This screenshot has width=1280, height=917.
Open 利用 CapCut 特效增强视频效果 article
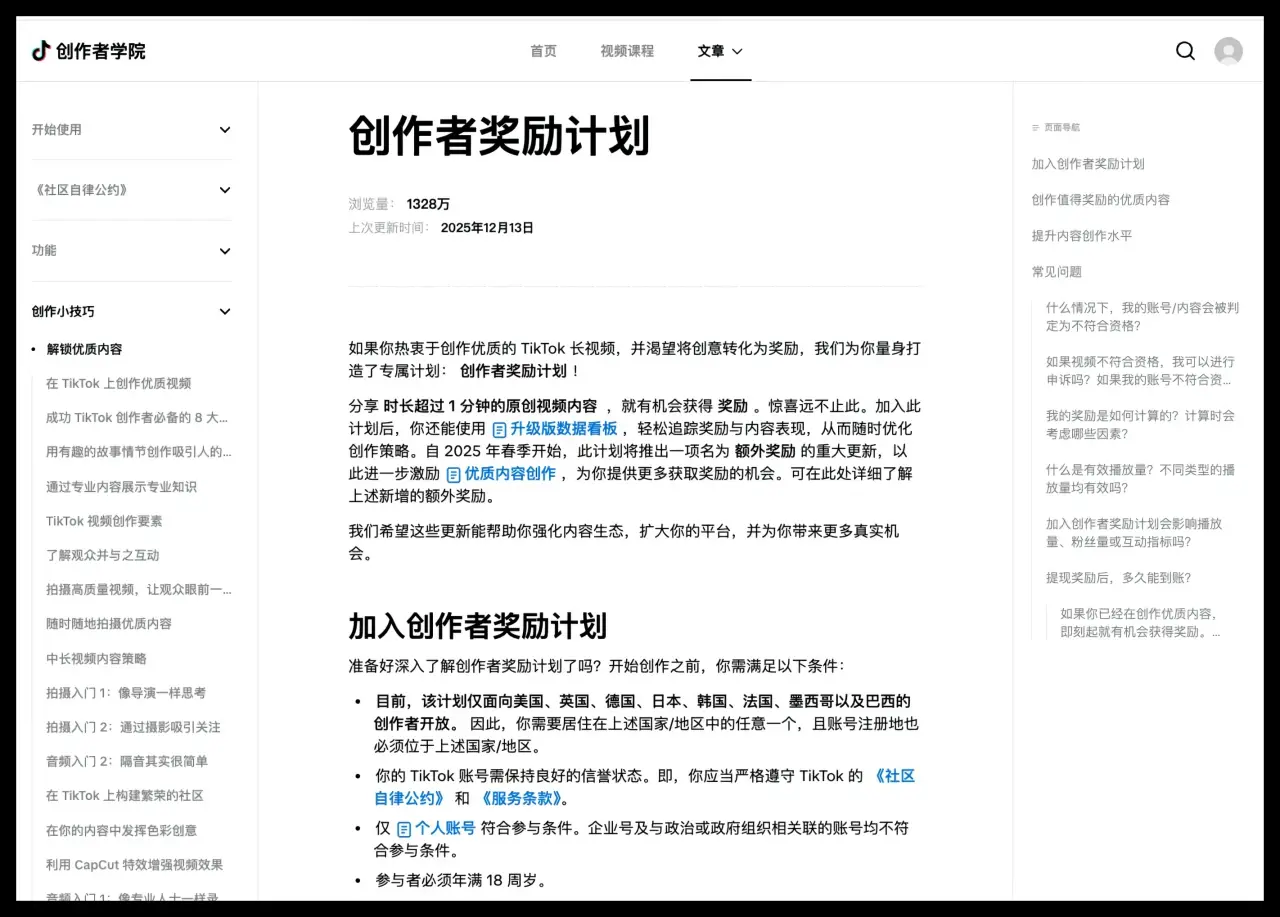tap(134, 865)
